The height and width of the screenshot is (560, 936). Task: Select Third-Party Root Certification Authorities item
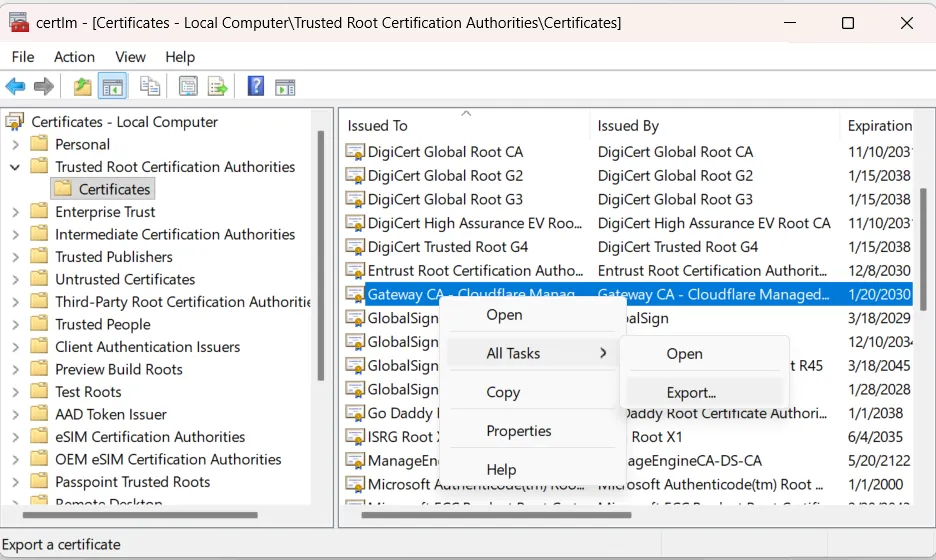pyautogui.click(x=183, y=302)
